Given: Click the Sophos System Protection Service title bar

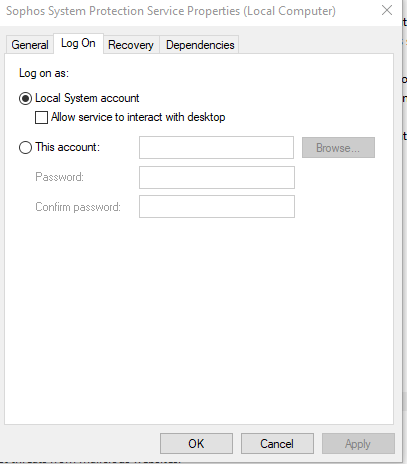Looking at the screenshot, I should click(171, 11).
